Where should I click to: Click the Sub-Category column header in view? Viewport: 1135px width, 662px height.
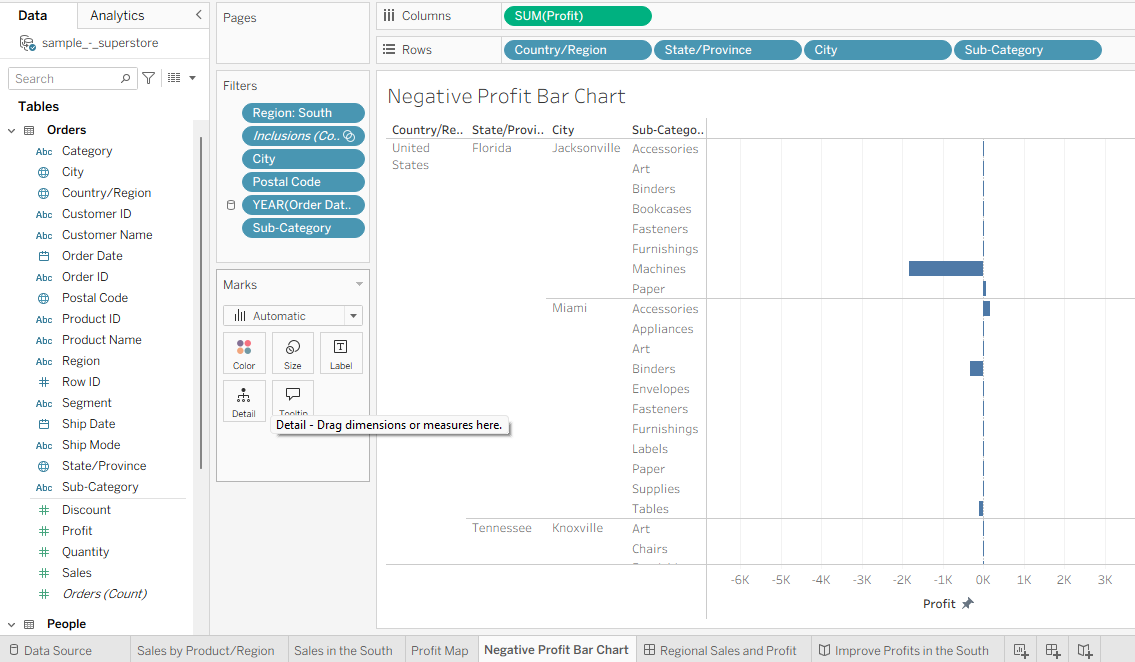[x=667, y=130]
